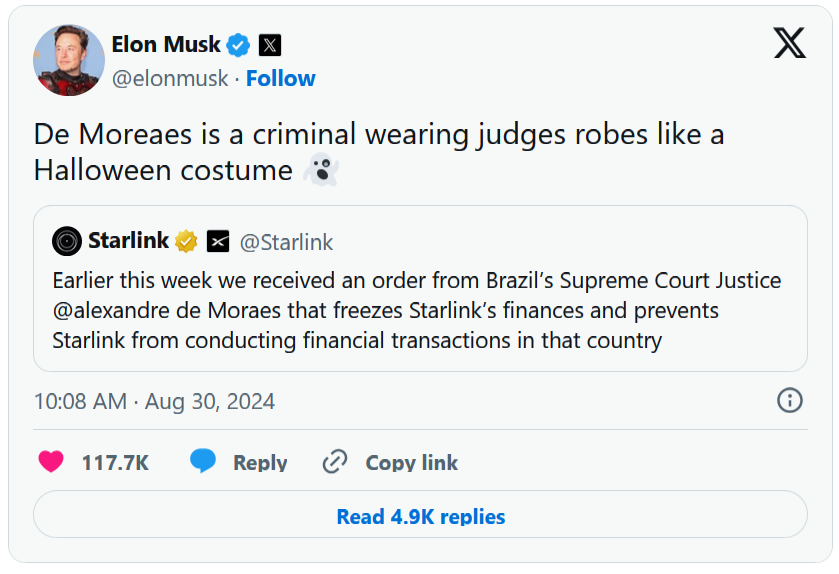839x574 pixels.
Task: Click the SpaceX affiliation badge next to Starlink
Action: [218, 241]
